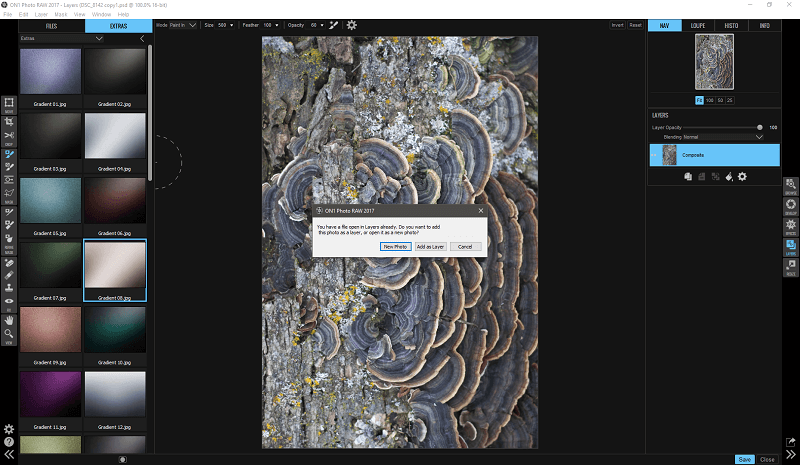The image size is (800, 465).
Task: Select Gradient 04.jpg thumbnail
Action: click(x=115, y=136)
